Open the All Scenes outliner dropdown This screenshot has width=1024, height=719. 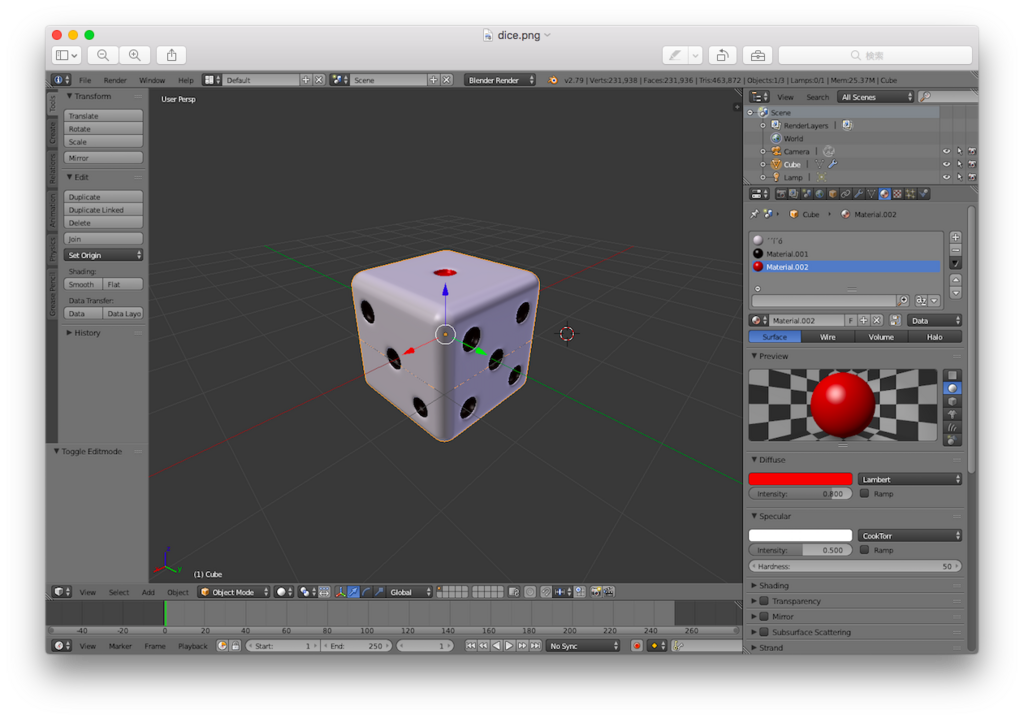pos(875,97)
